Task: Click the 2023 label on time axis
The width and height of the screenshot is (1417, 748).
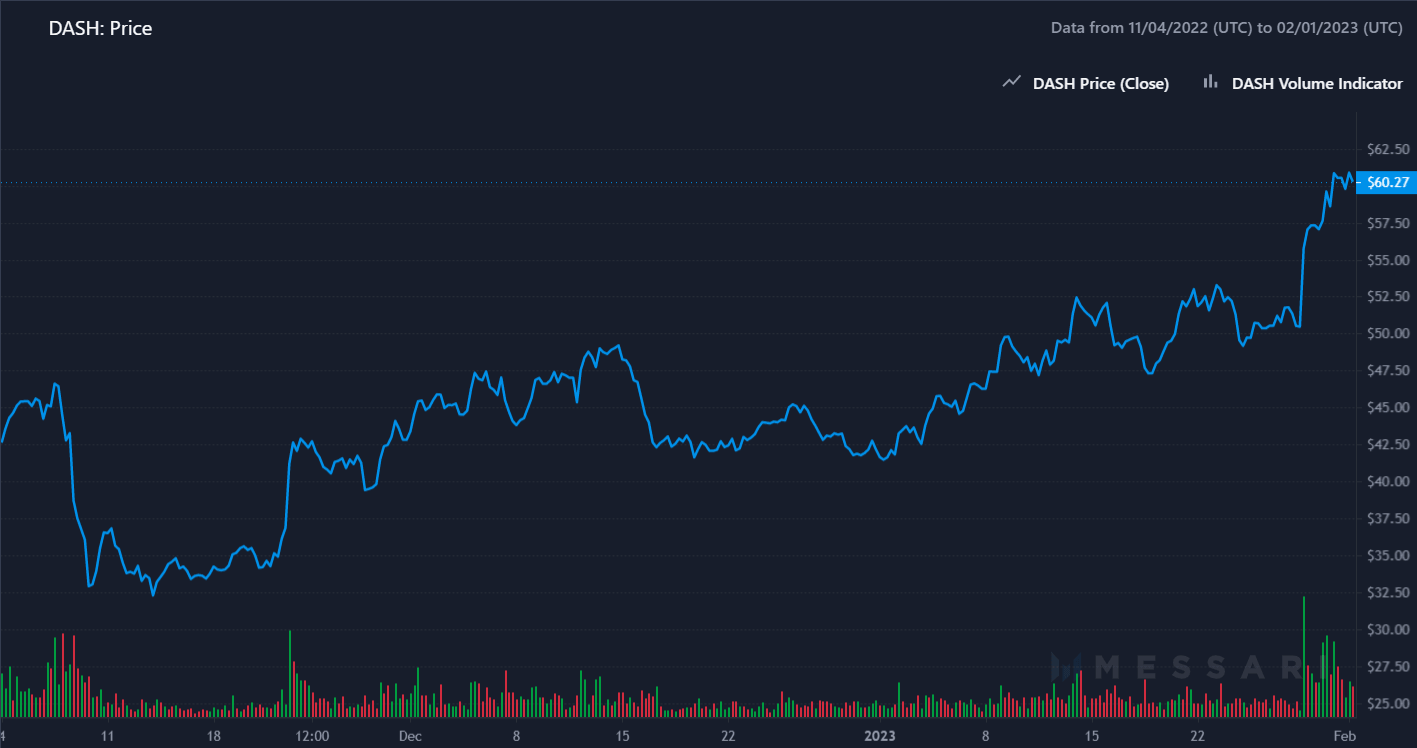Action: point(882,736)
